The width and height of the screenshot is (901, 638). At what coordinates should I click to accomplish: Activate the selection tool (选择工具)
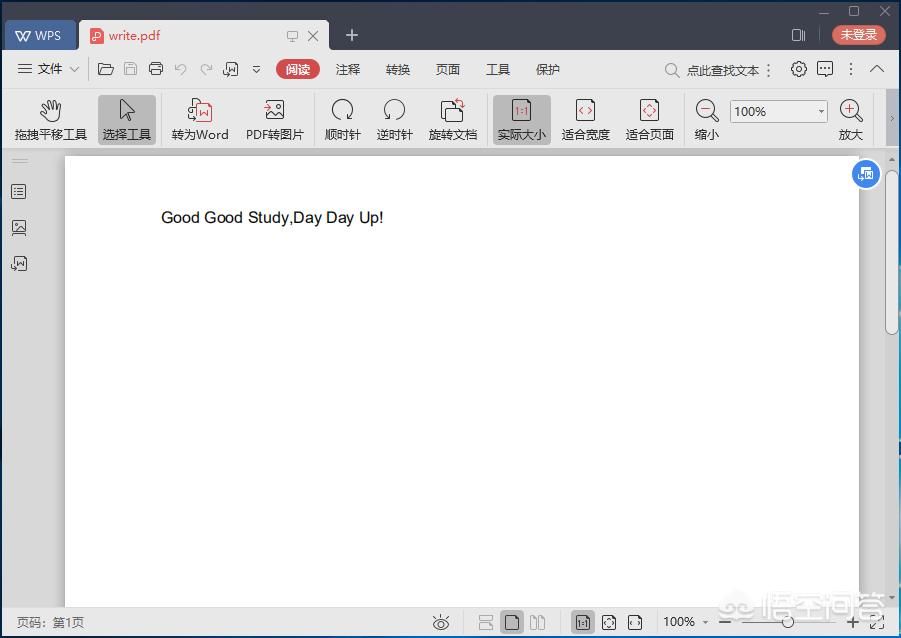tap(126, 120)
